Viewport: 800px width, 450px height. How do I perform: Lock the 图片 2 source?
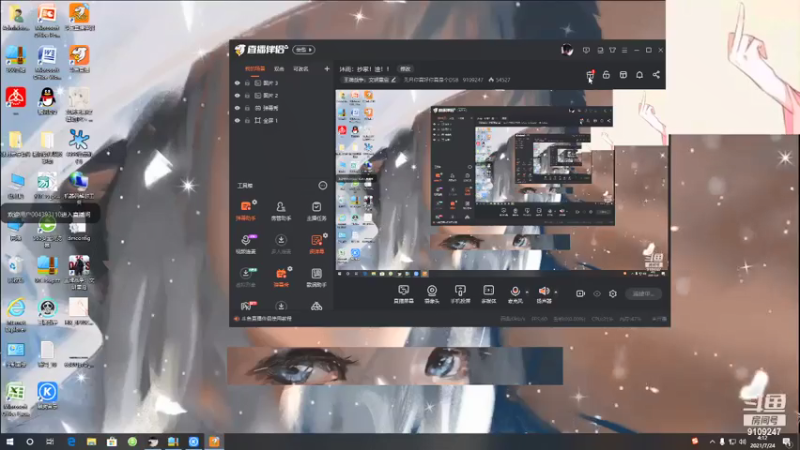point(247,95)
